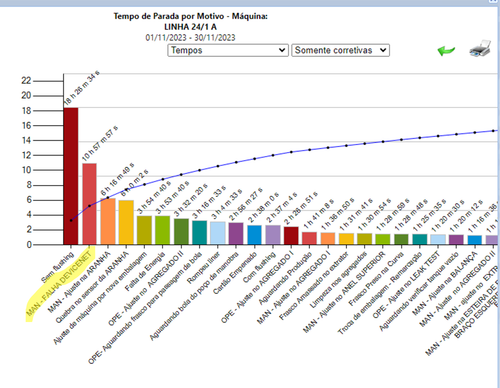500x388 pixels.
Task: Click the 'Frasco Preso na Curva' label
Action: click(x=376, y=278)
